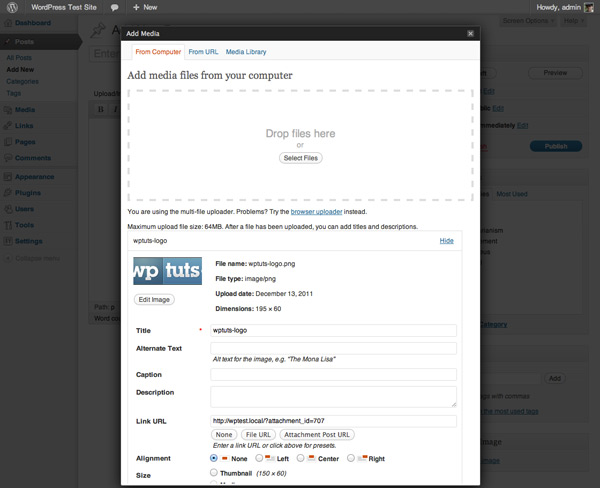Viewport: 600px width, 488px height.
Task: Hide the wptuts-logo attachment details
Action: click(447, 241)
